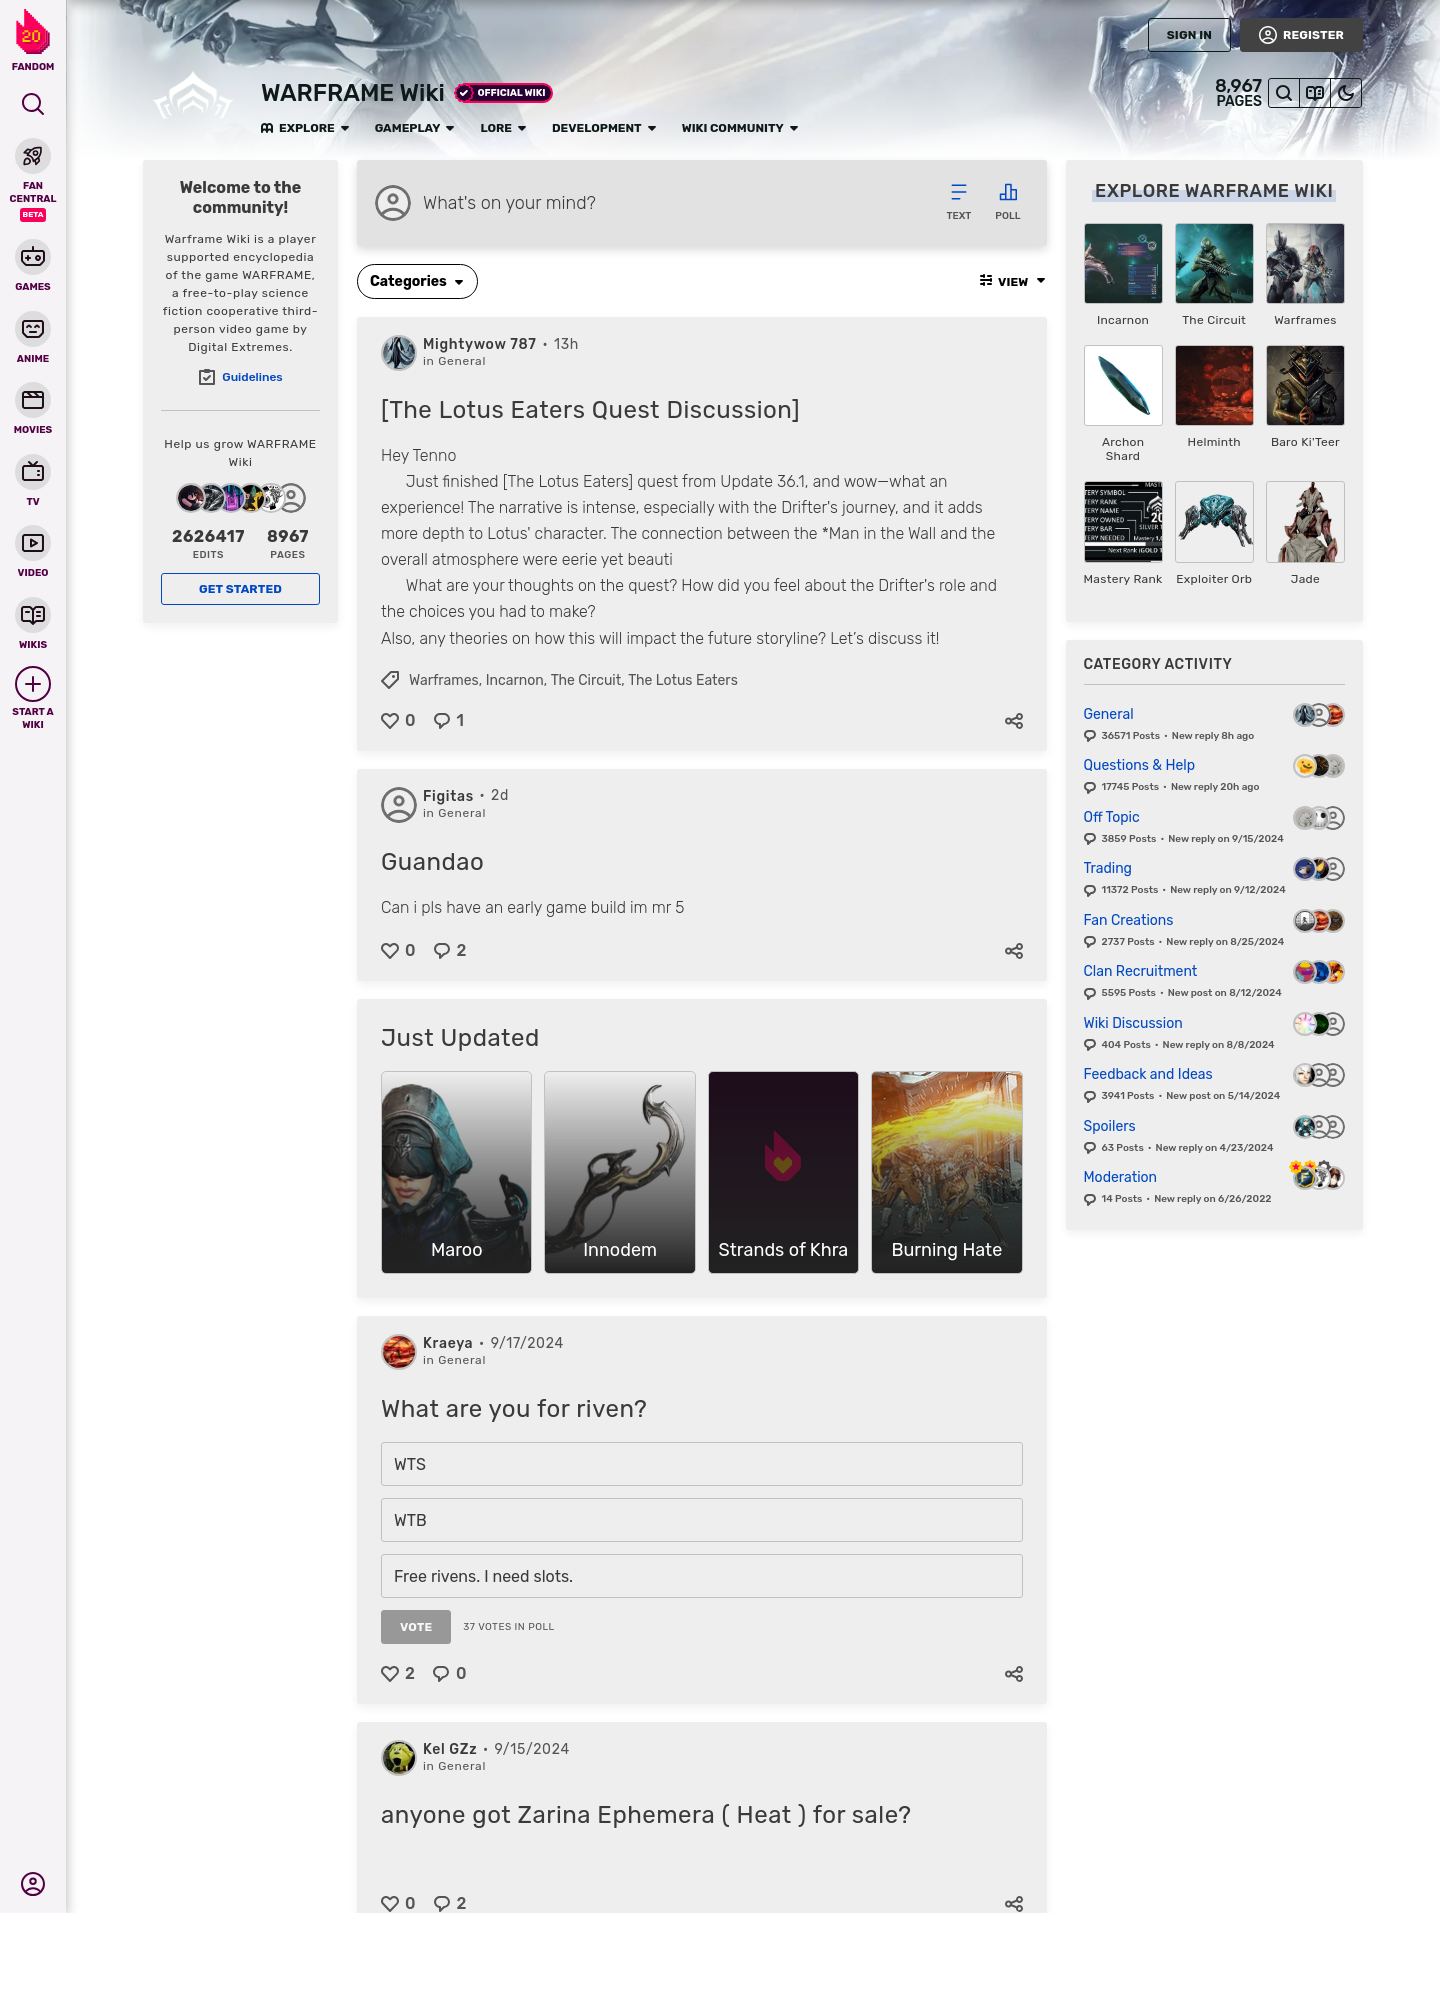1440x2000 pixels.
Task: Open the Video play icon
Action: [33, 543]
